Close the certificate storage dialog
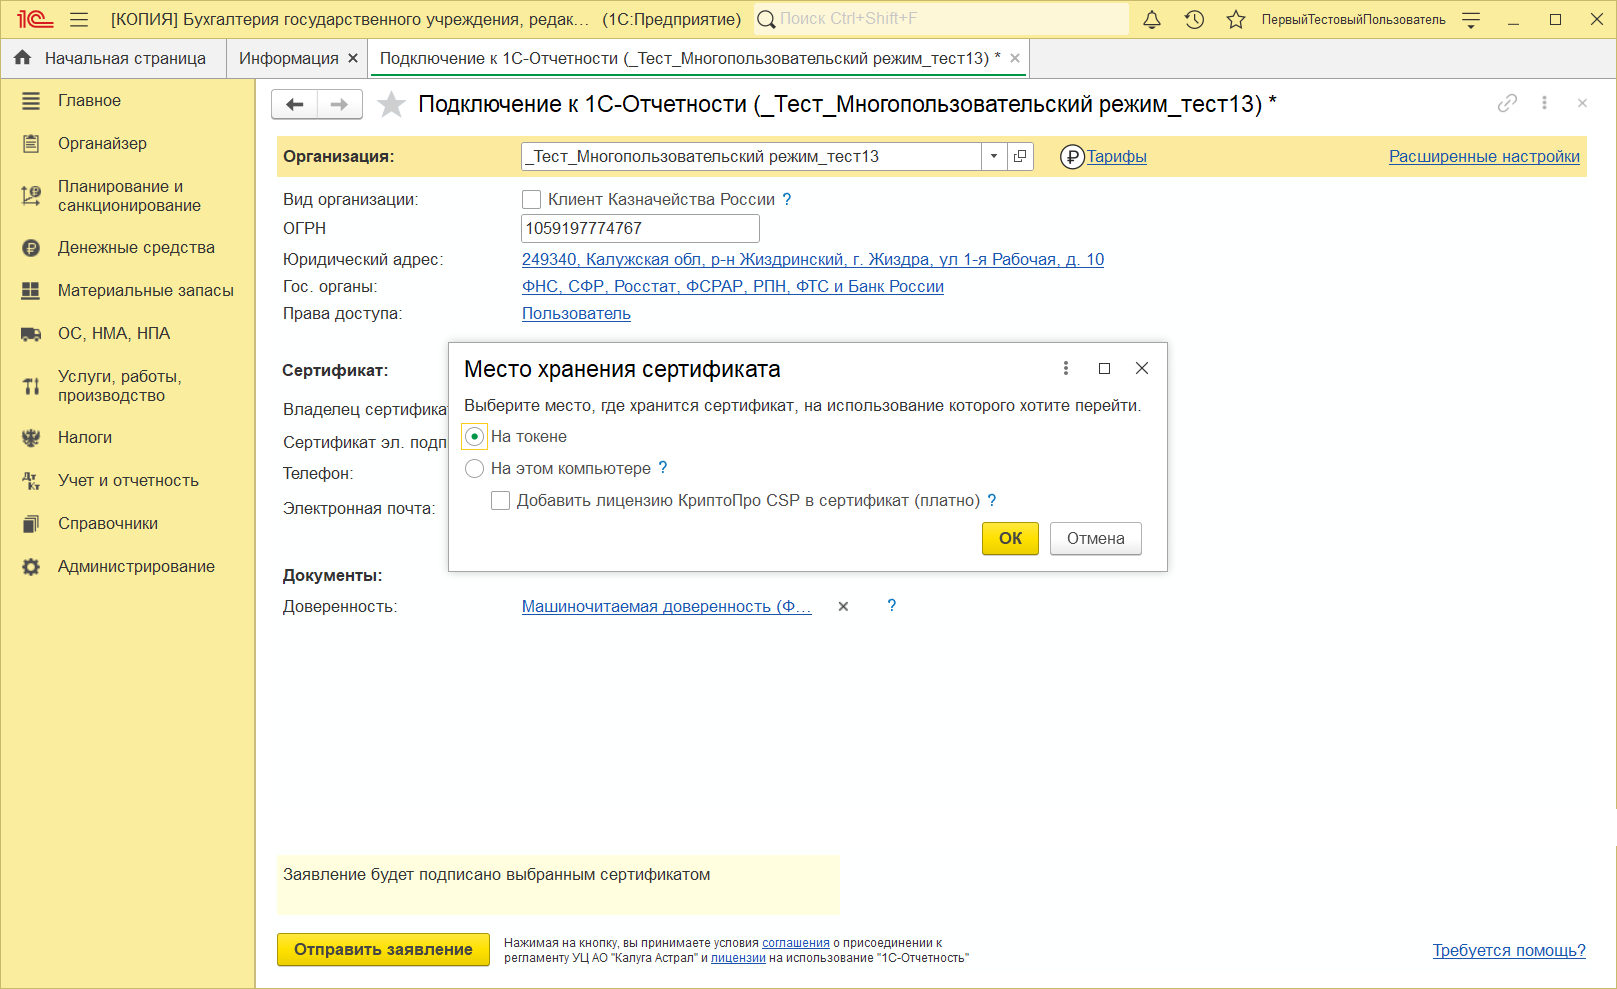This screenshot has width=1617, height=989. (1142, 368)
